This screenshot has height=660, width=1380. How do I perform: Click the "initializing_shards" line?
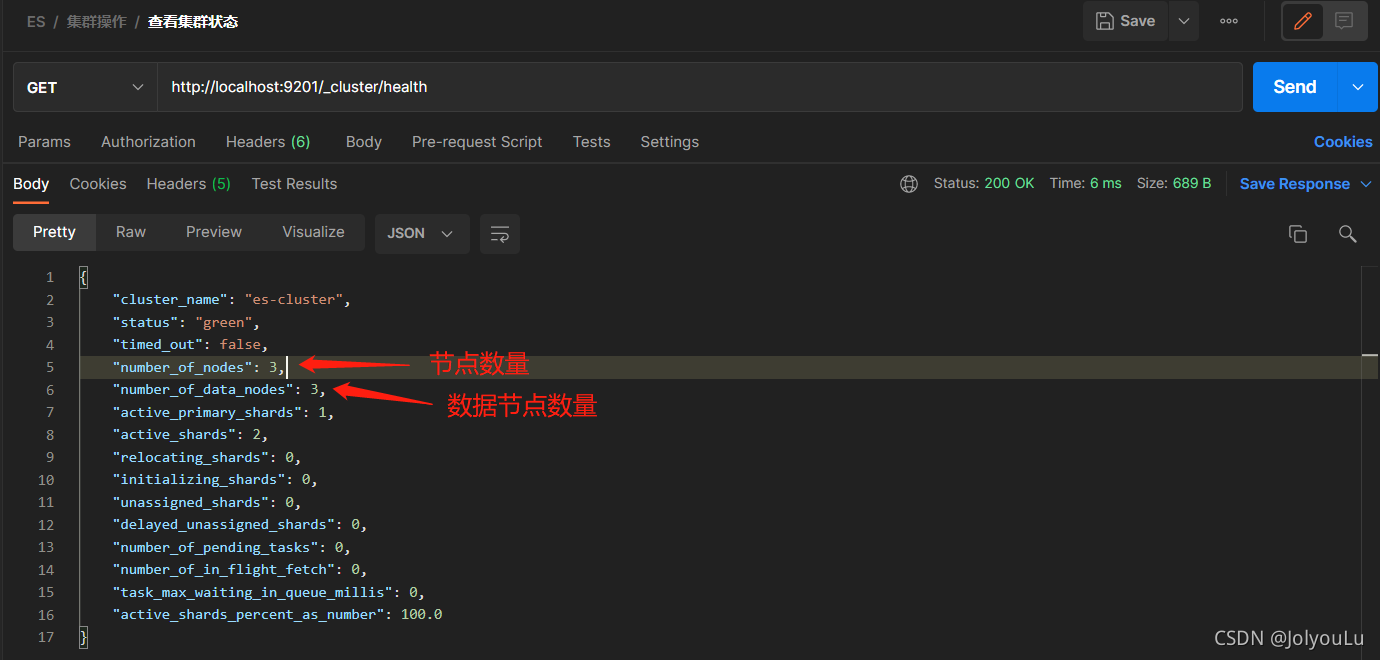(215, 479)
